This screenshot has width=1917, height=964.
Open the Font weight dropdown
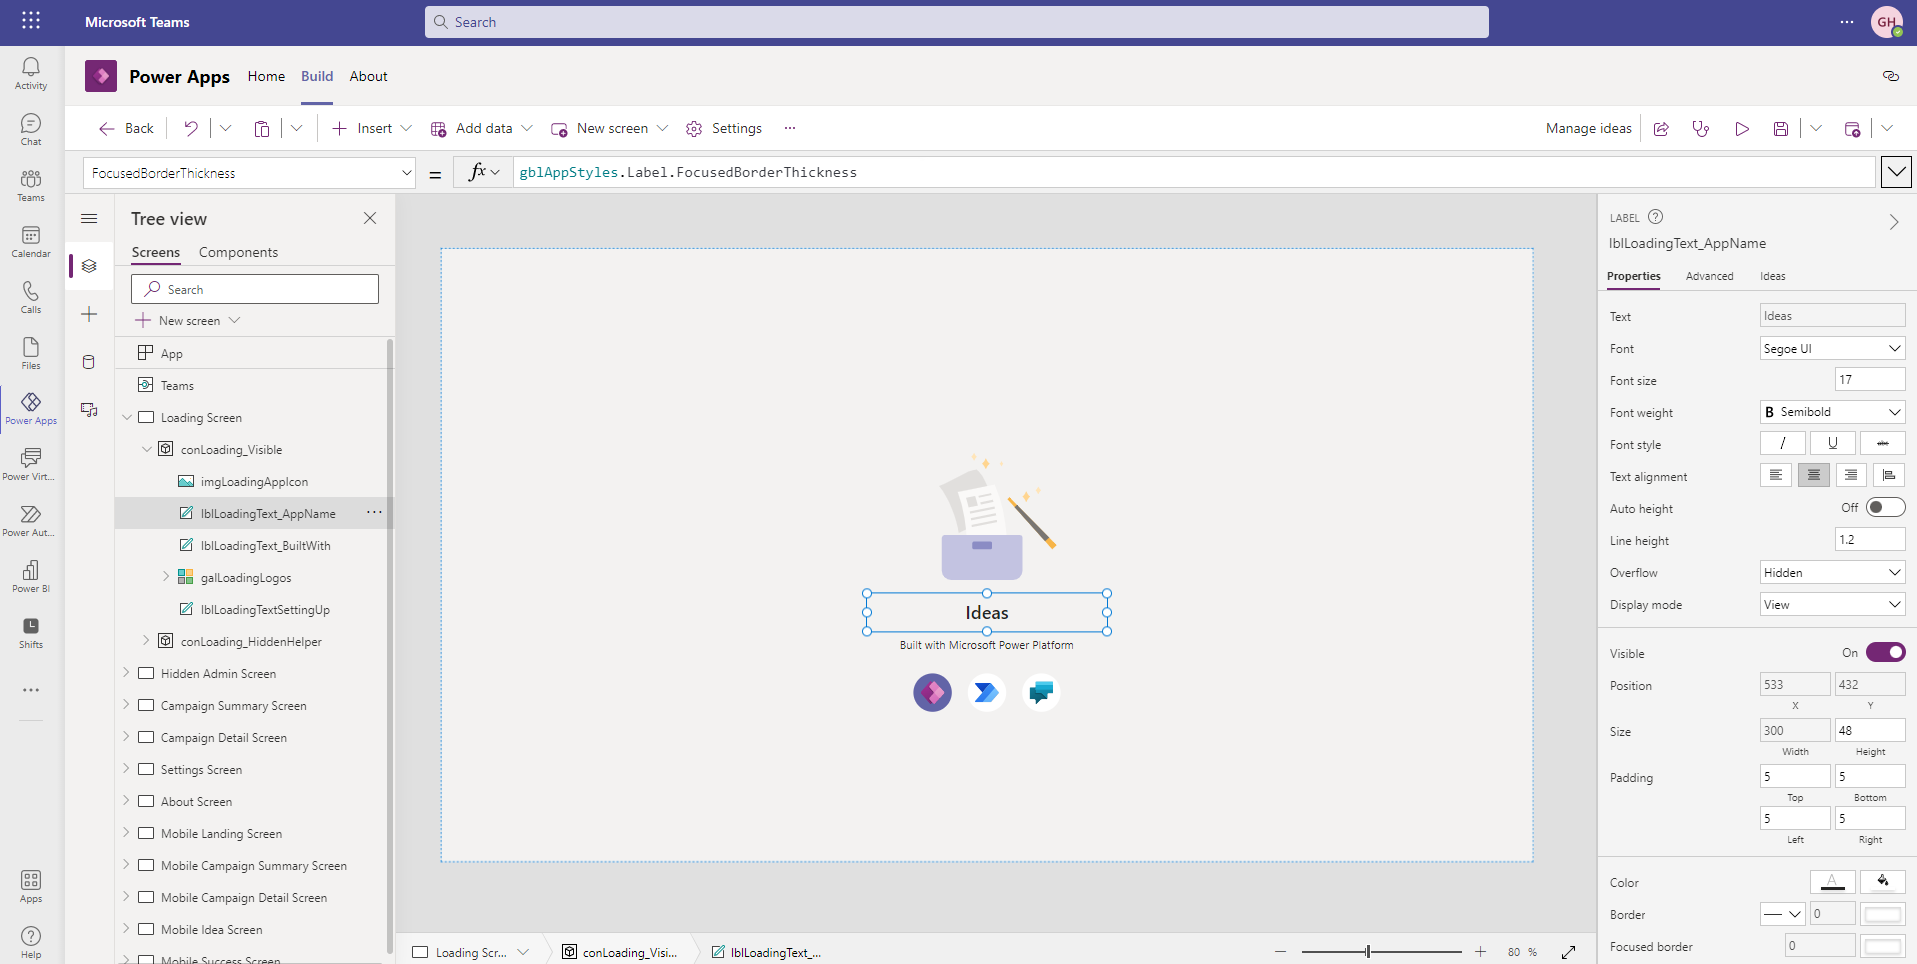[x=1832, y=412]
